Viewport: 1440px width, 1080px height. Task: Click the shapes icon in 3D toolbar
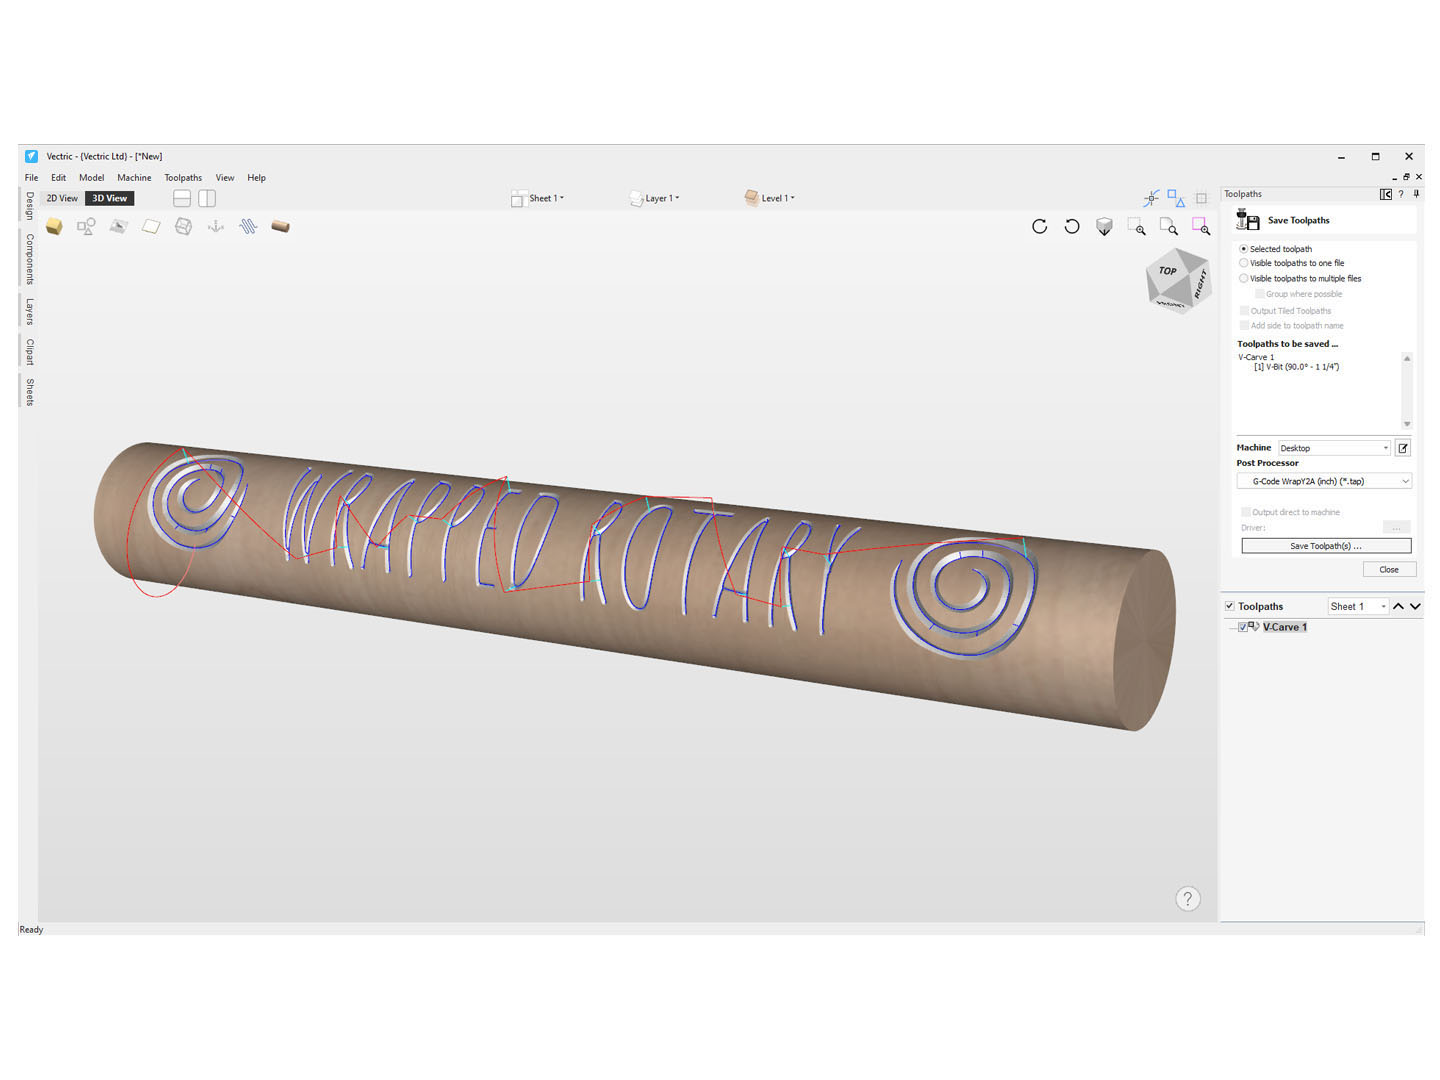[86, 227]
